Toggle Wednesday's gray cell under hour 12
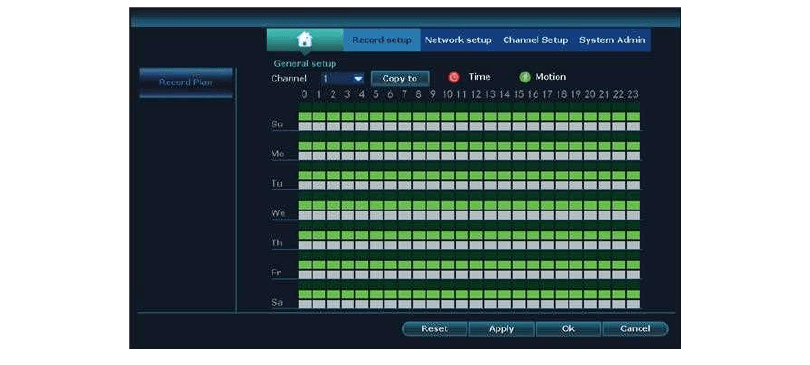 [476, 215]
